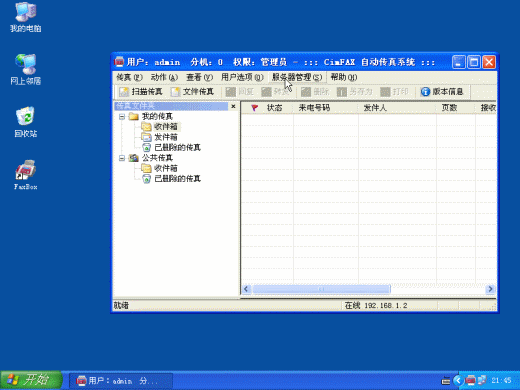
Task: Open the 用户选项 menu
Action: pos(242,77)
